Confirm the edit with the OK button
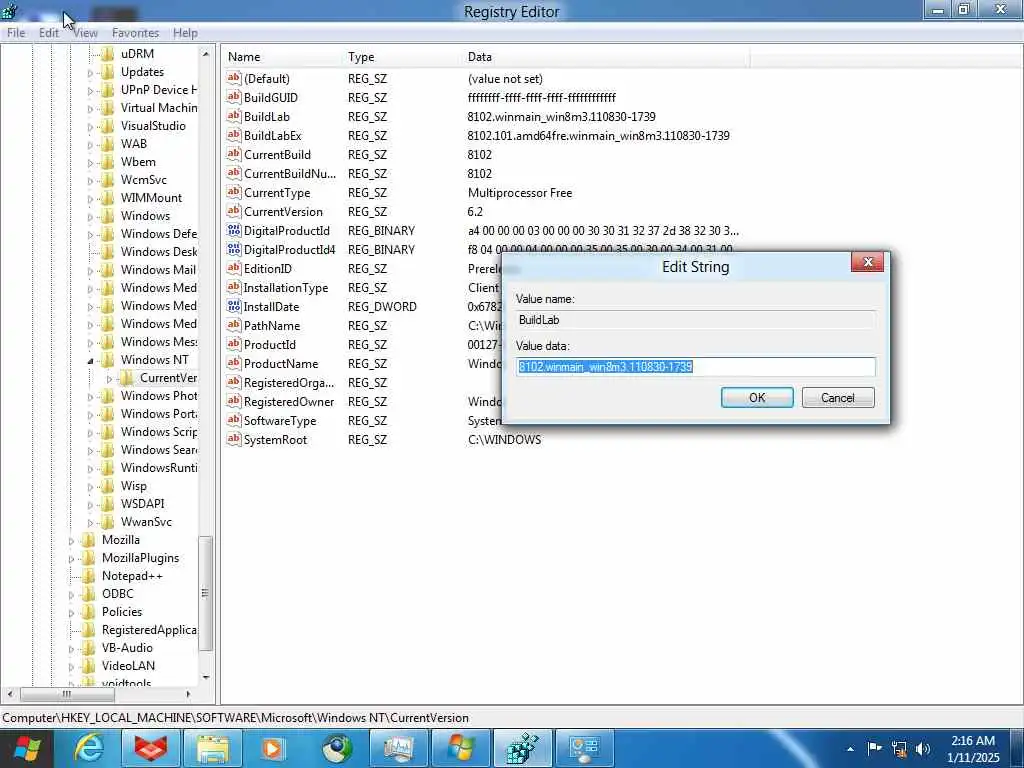This screenshot has height=768, width=1024. 757,398
